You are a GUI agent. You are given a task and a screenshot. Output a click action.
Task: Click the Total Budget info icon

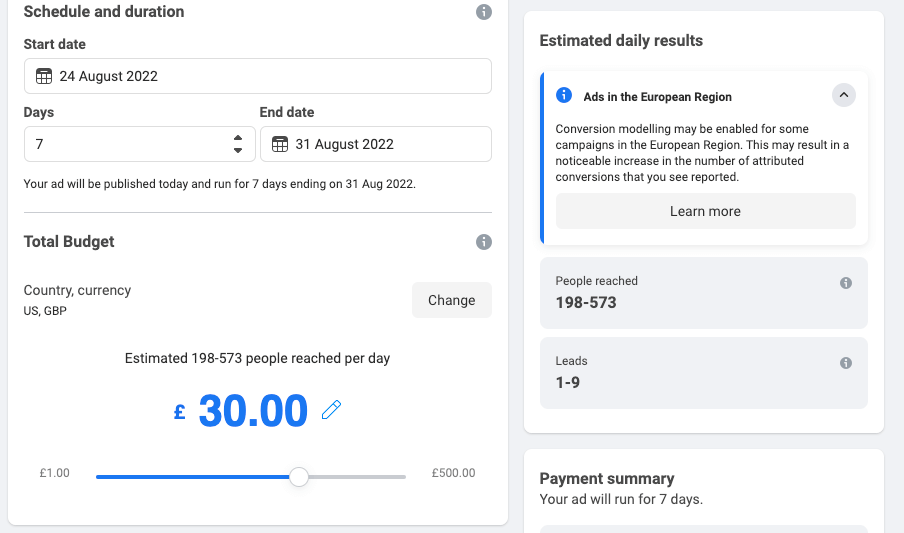[x=484, y=242]
